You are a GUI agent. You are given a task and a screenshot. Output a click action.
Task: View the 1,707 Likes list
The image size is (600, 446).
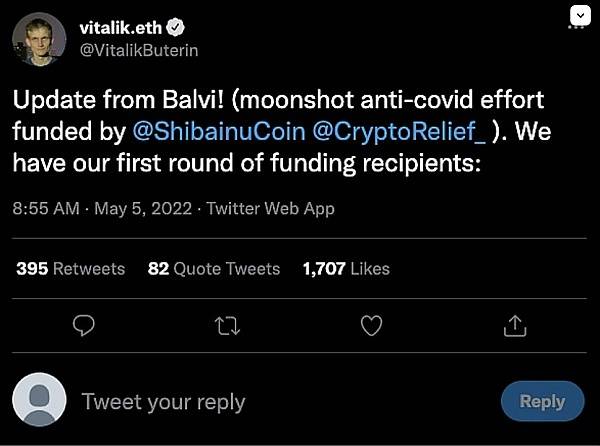coord(345,268)
